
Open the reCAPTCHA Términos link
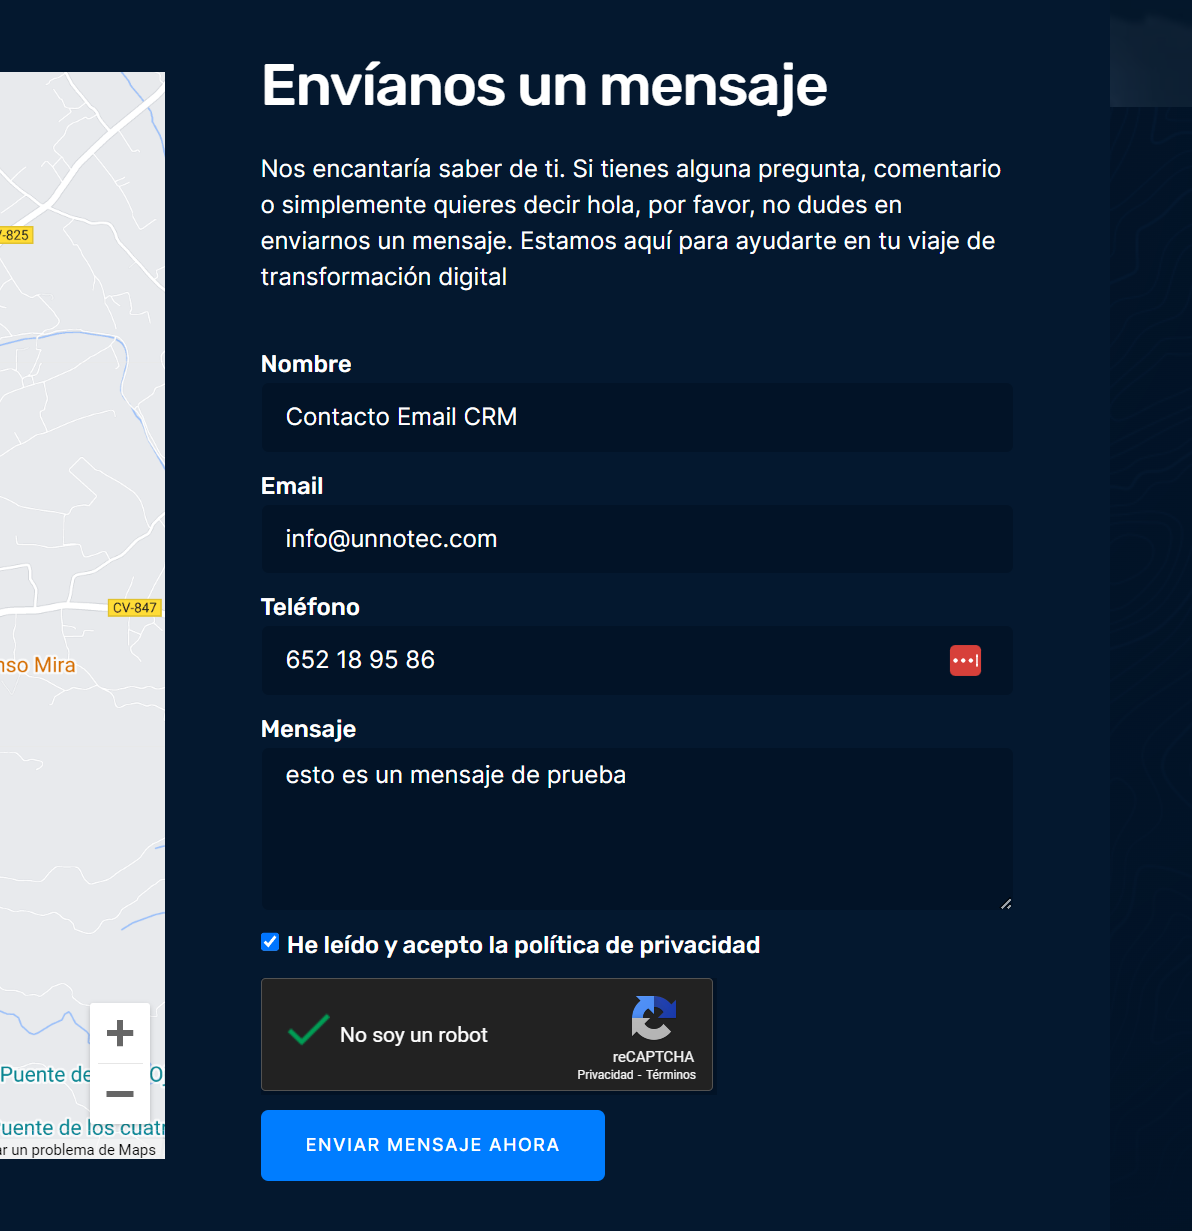pos(671,1075)
